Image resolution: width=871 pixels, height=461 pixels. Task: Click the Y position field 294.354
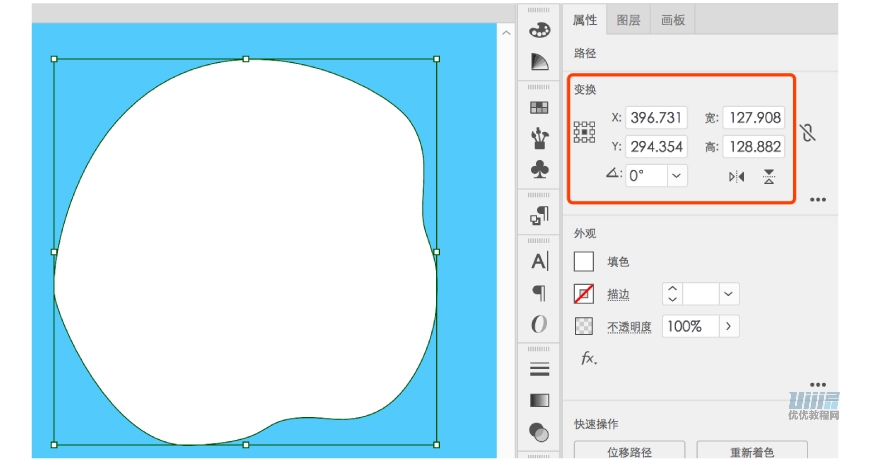656,147
